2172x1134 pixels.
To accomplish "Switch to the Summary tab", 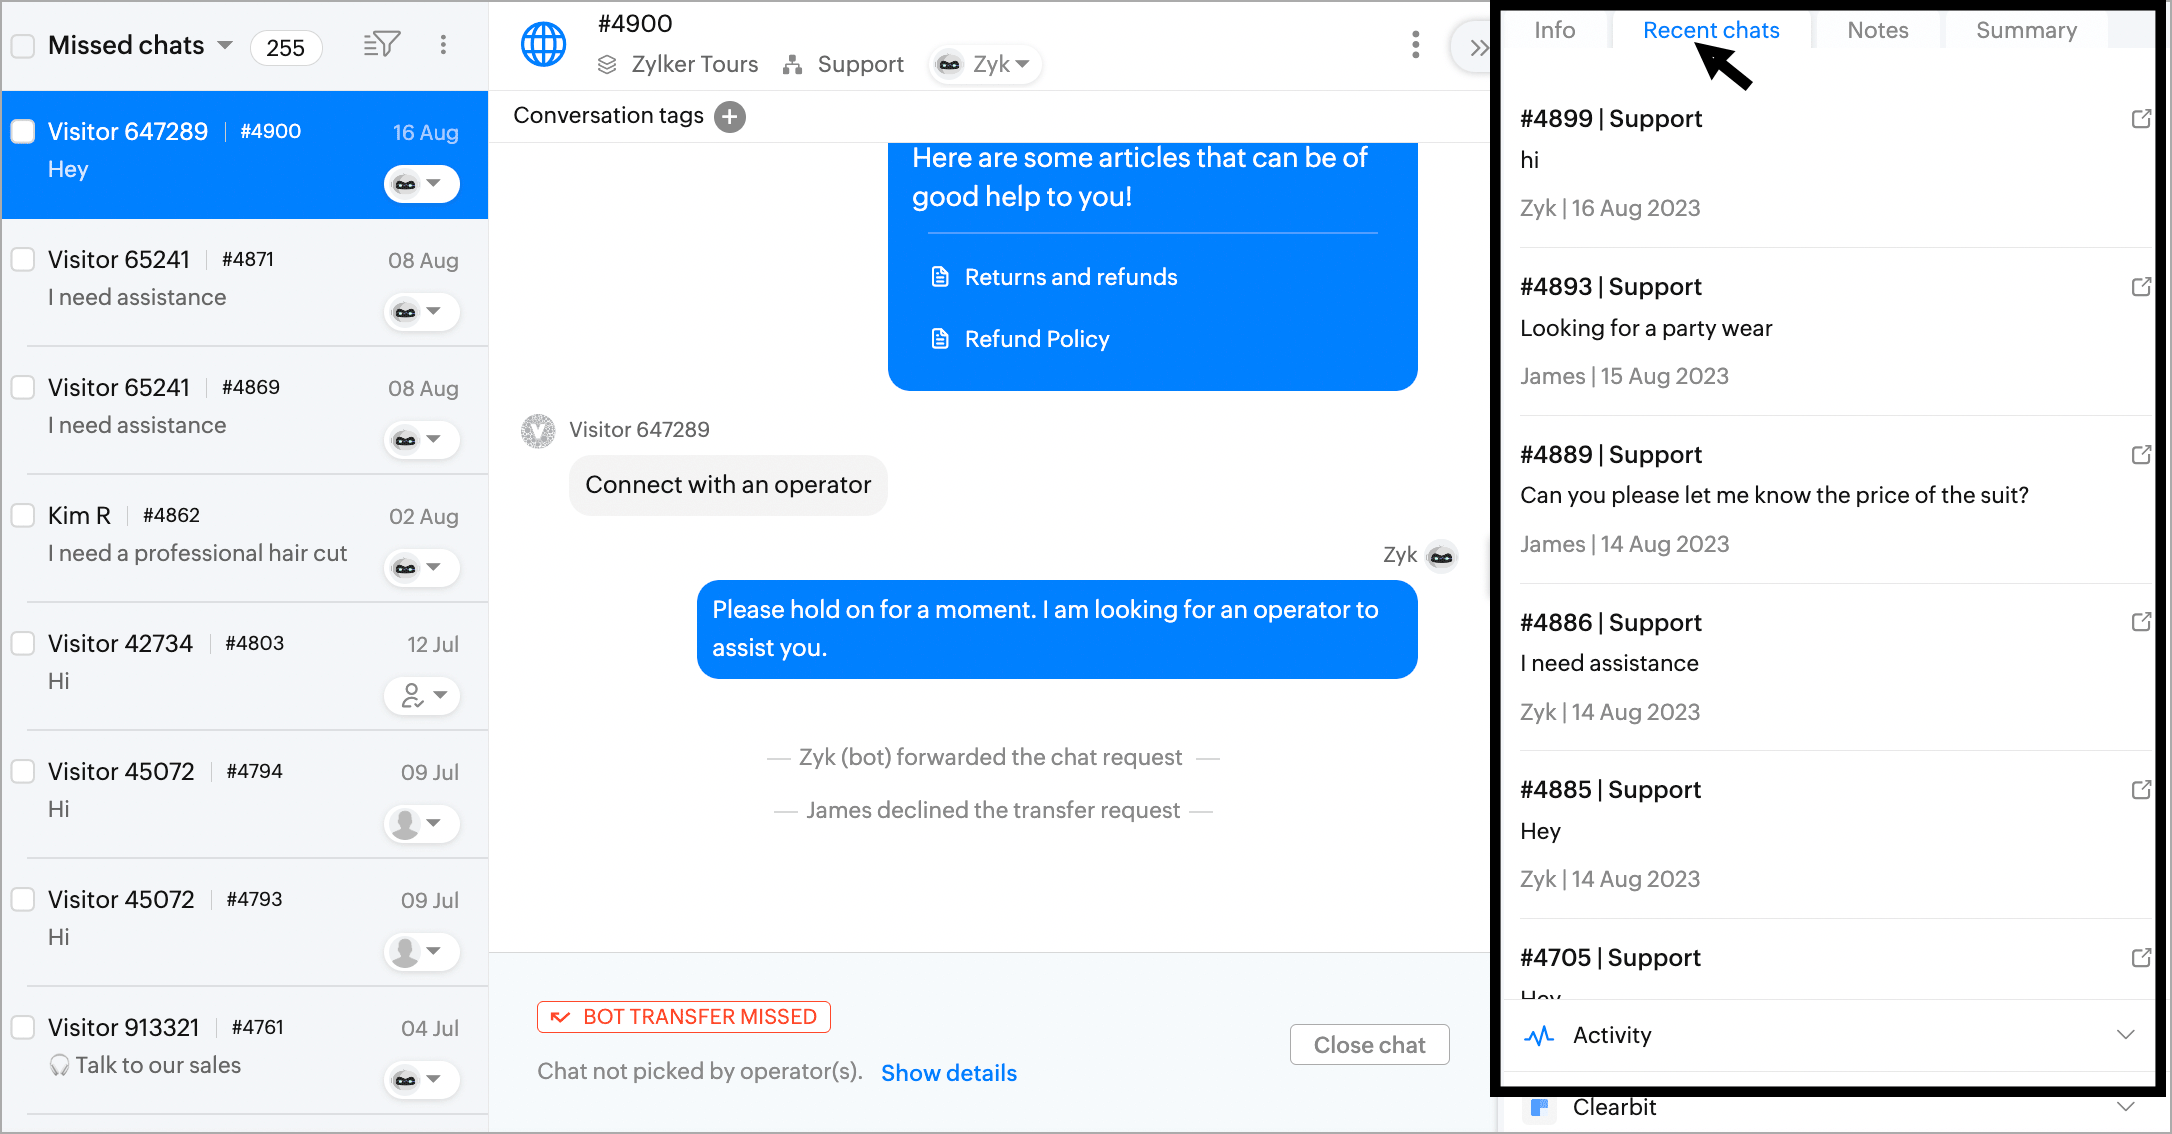I will coord(2026,31).
